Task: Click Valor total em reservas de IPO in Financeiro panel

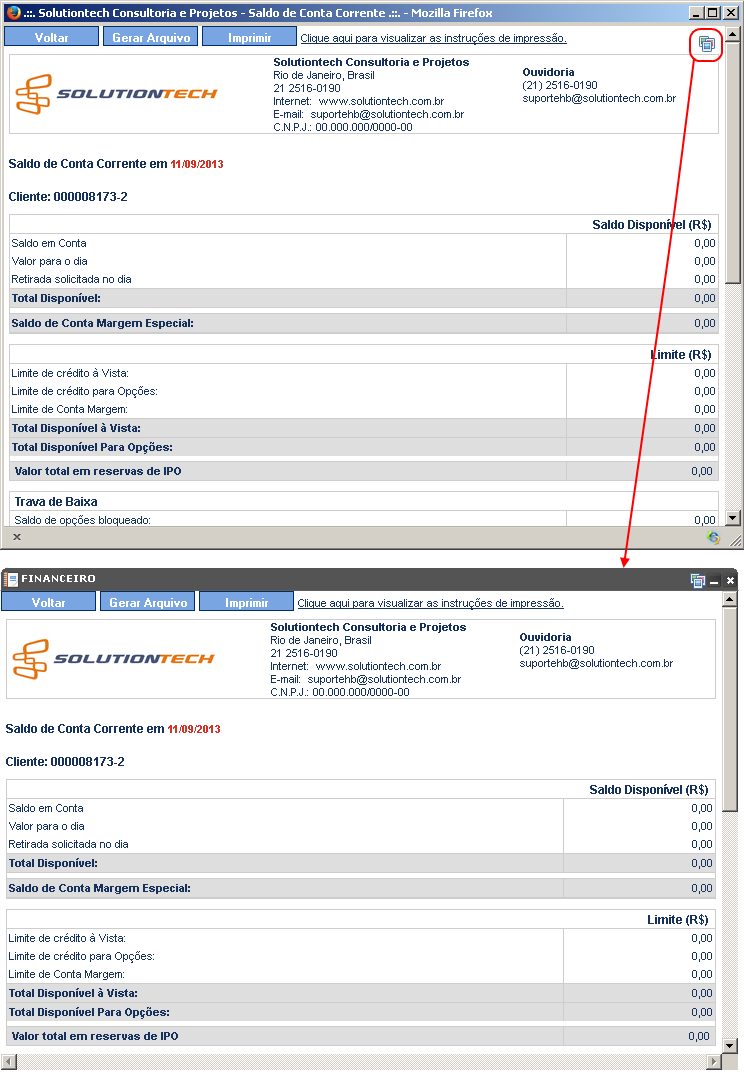Action: (95, 1036)
